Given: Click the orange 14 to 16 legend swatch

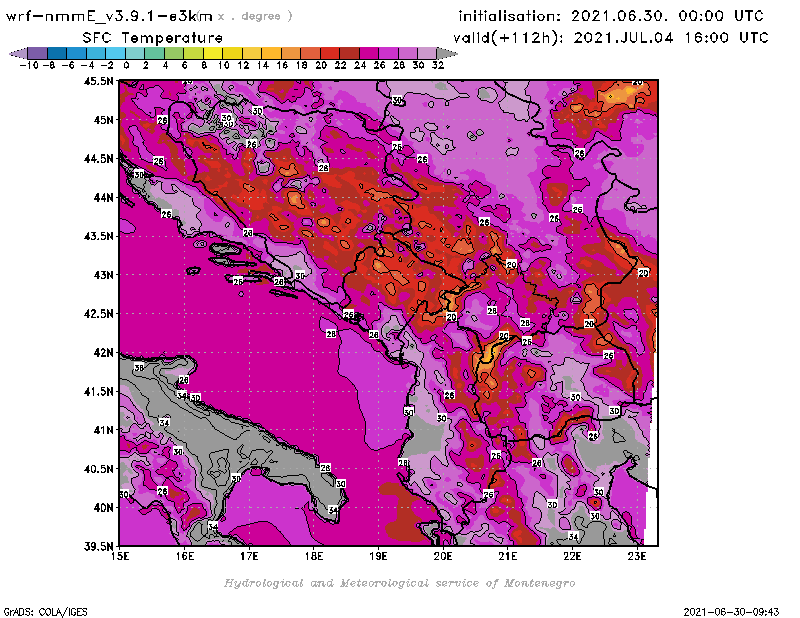Looking at the screenshot, I should tap(271, 53).
